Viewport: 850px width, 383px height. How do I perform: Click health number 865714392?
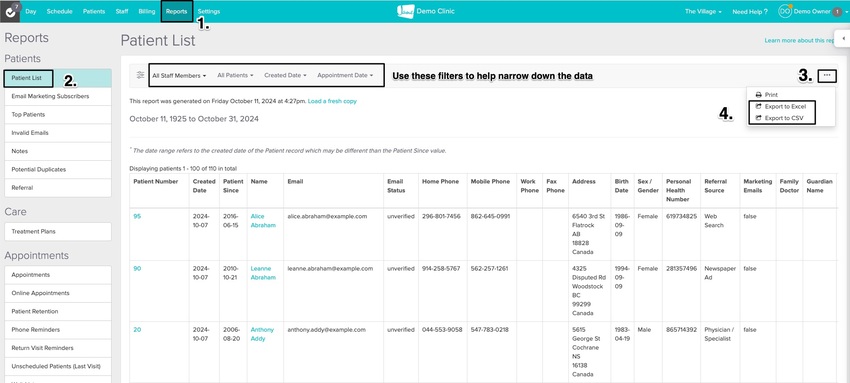[x=682, y=329]
